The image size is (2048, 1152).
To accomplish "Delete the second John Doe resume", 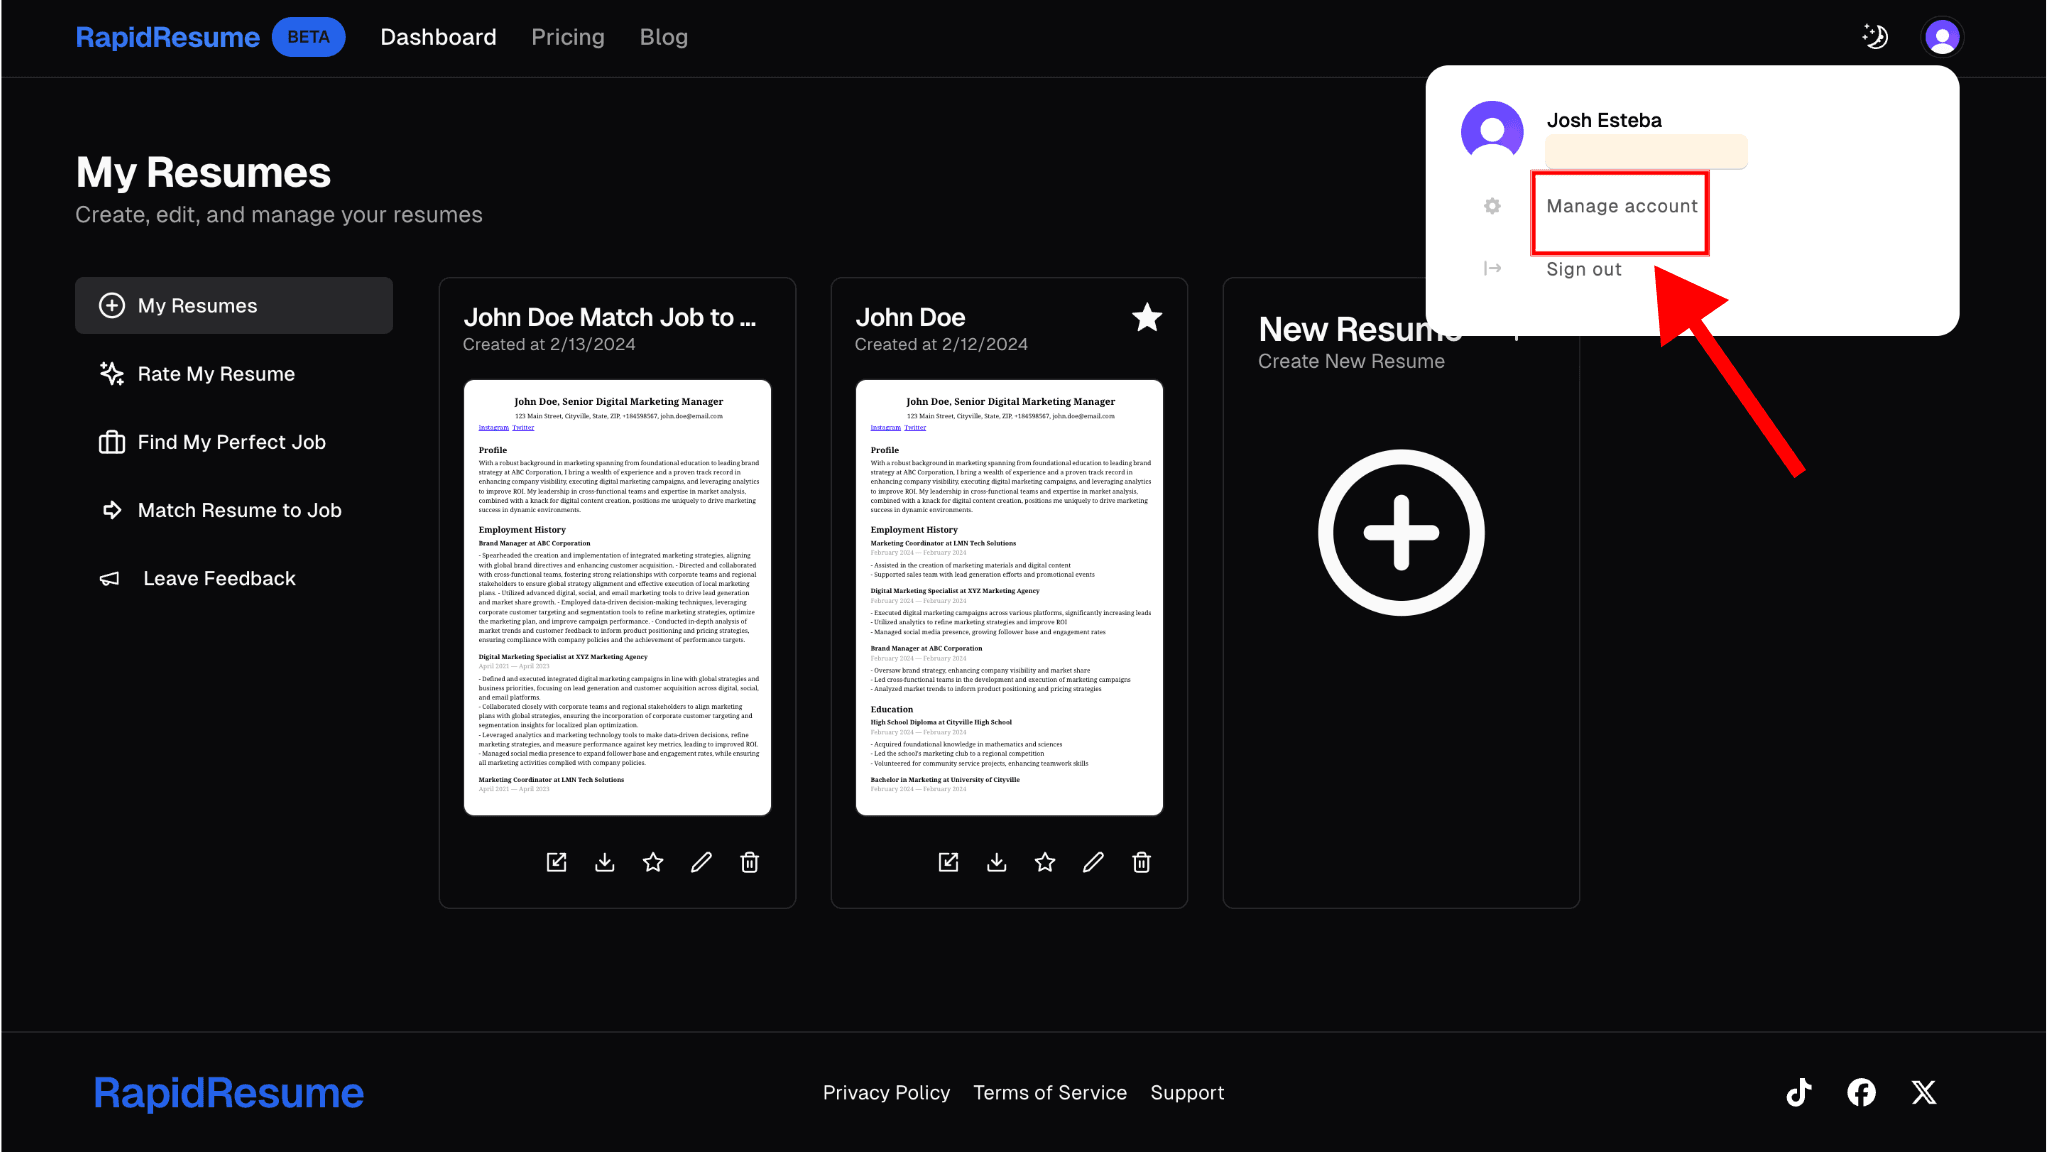I will pos(1141,862).
